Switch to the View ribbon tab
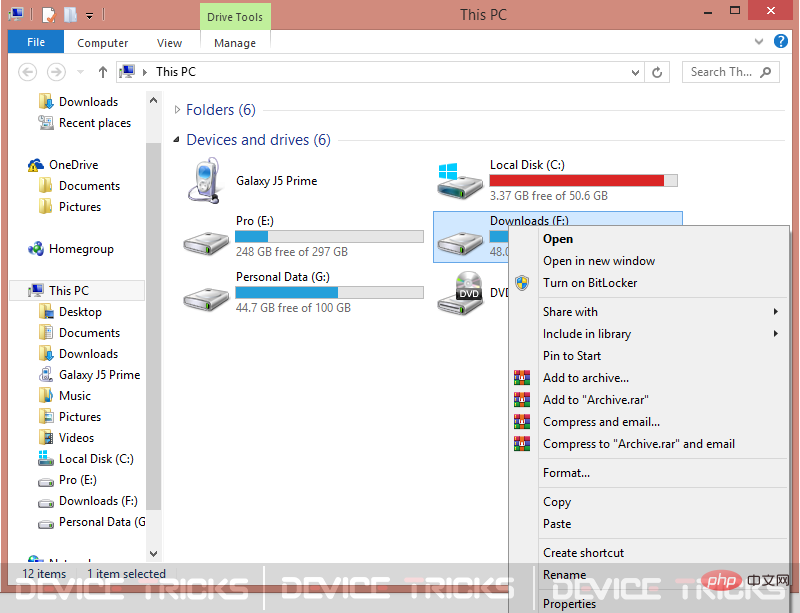 tap(169, 43)
